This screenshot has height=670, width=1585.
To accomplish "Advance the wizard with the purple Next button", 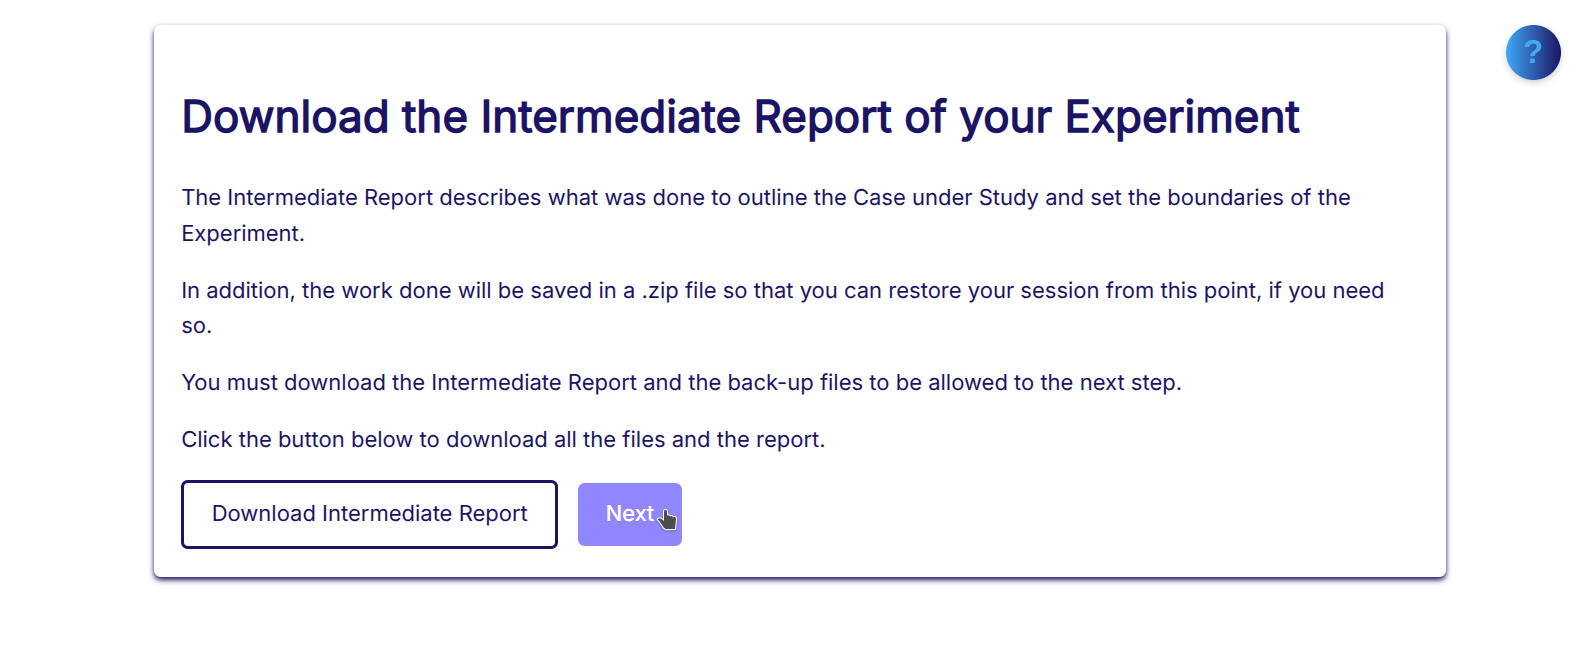I will click(629, 513).
